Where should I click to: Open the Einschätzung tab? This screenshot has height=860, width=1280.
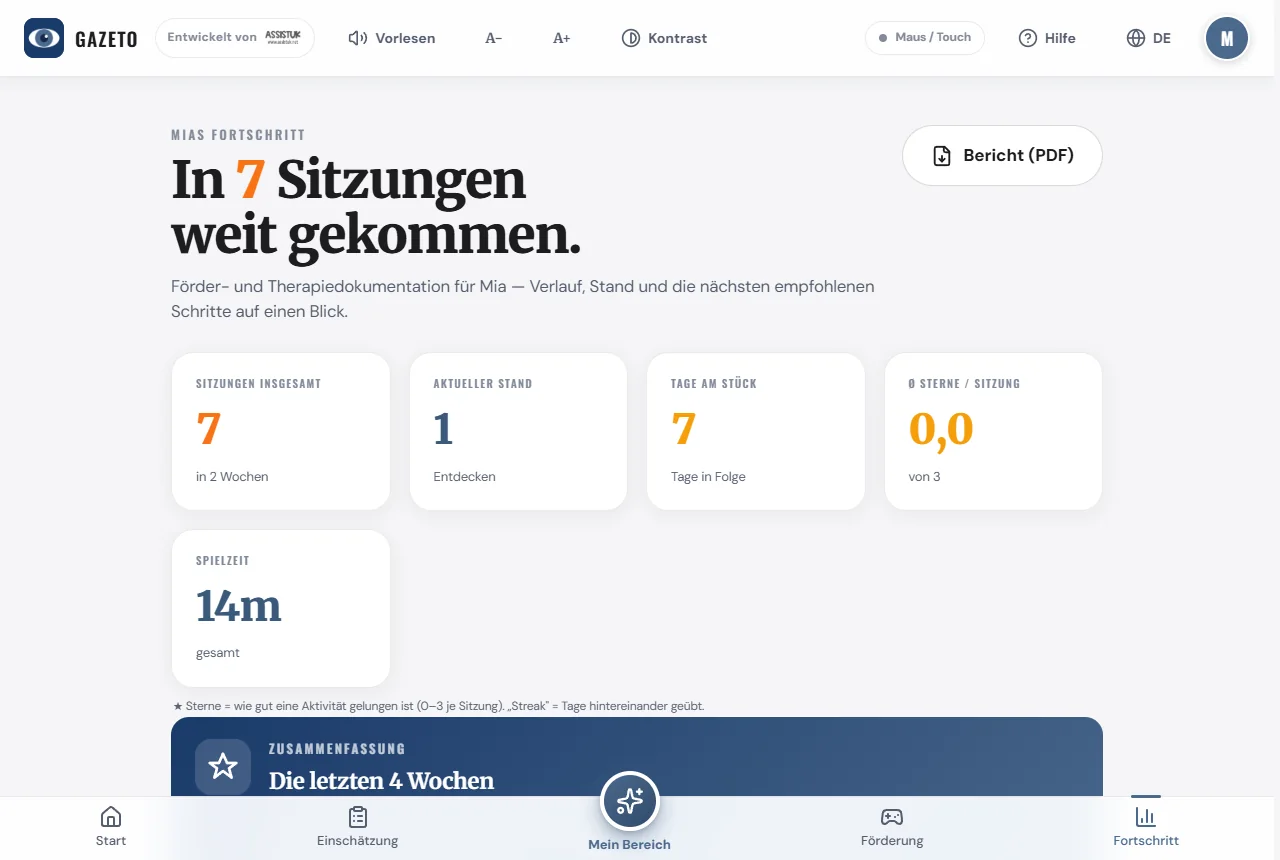pyautogui.click(x=358, y=828)
